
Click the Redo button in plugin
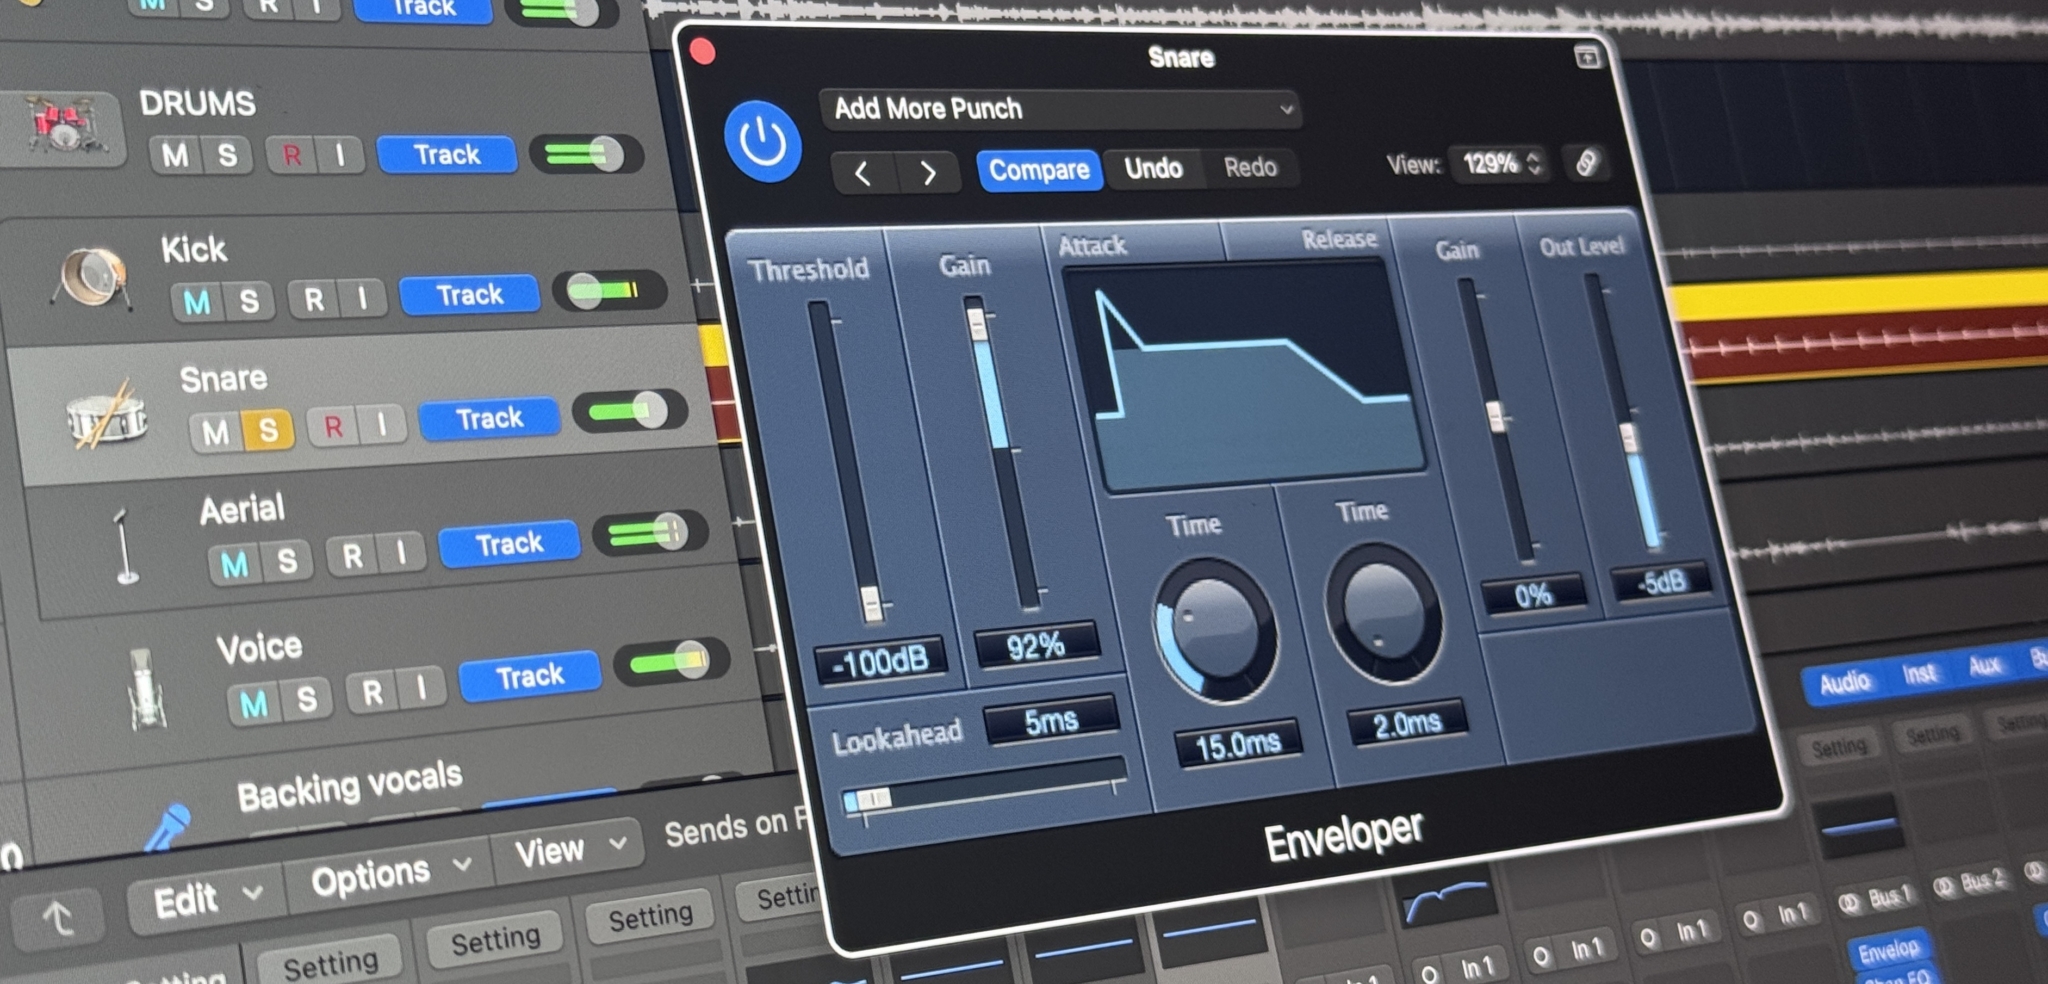click(x=1250, y=167)
